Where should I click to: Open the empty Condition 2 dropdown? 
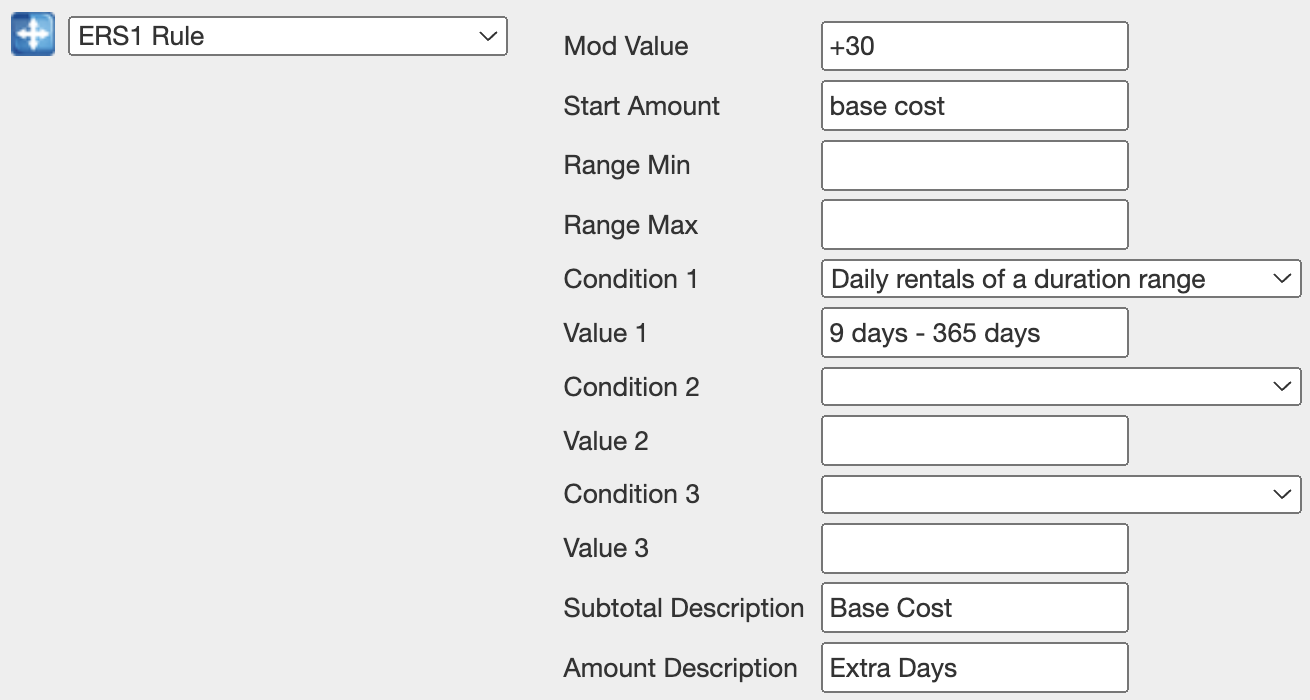pos(1060,387)
